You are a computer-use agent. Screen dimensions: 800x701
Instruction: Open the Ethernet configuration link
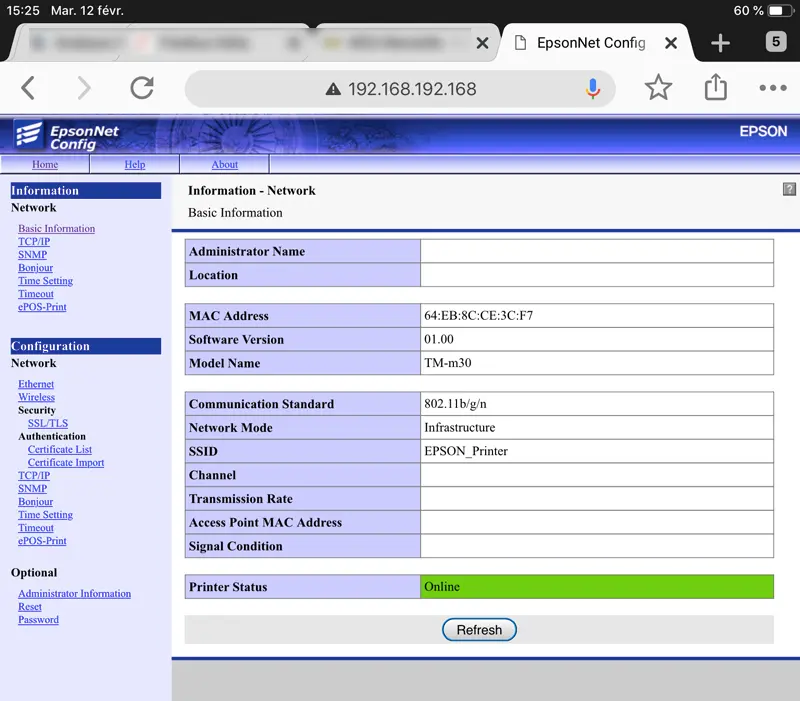tap(36, 384)
